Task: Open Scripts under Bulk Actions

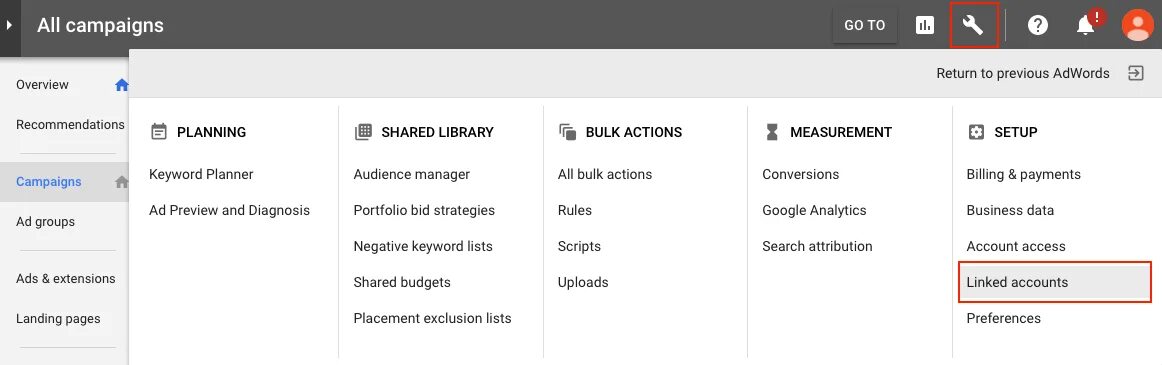Action: point(579,247)
